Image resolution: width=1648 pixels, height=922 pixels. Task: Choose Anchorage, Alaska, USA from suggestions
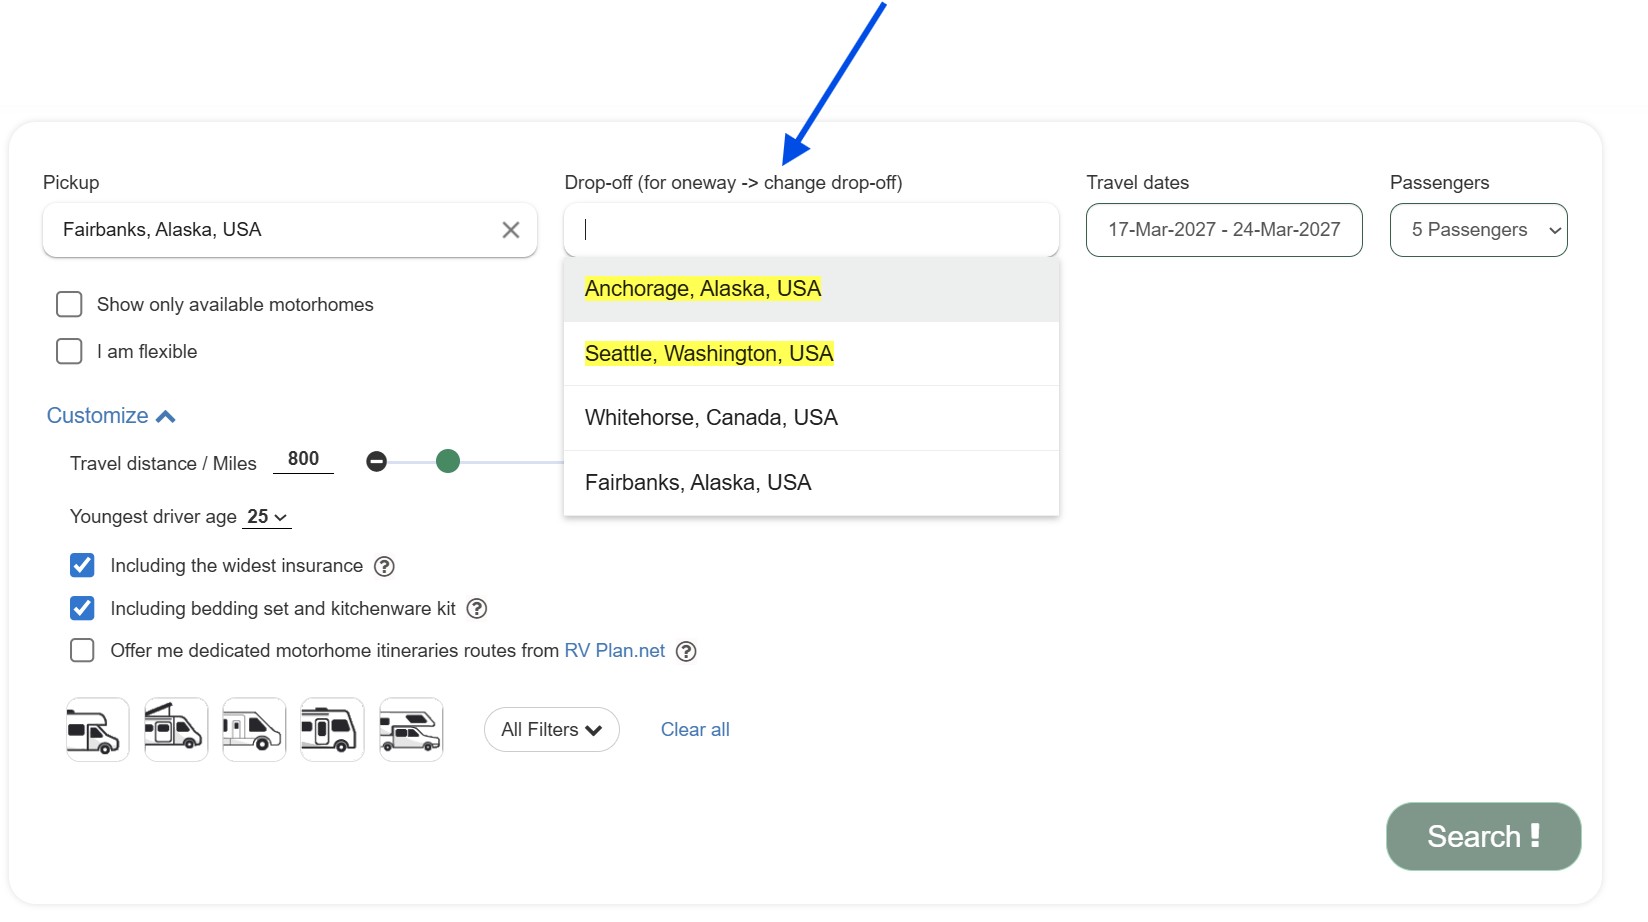pos(702,289)
